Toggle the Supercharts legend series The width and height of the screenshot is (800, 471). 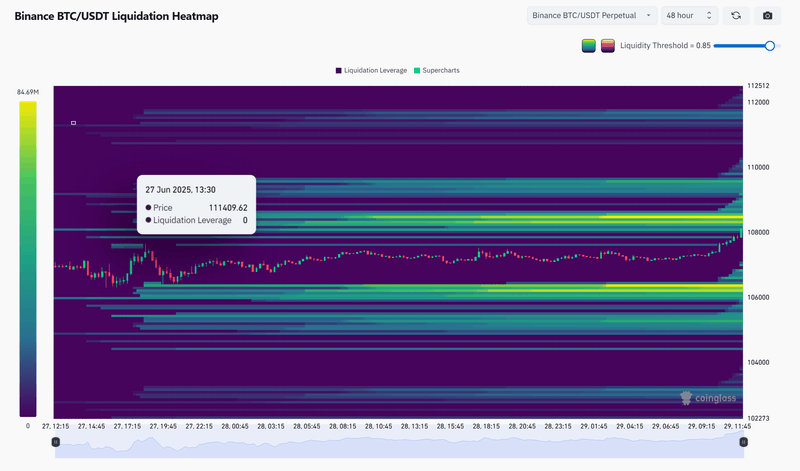[x=437, y=70]
